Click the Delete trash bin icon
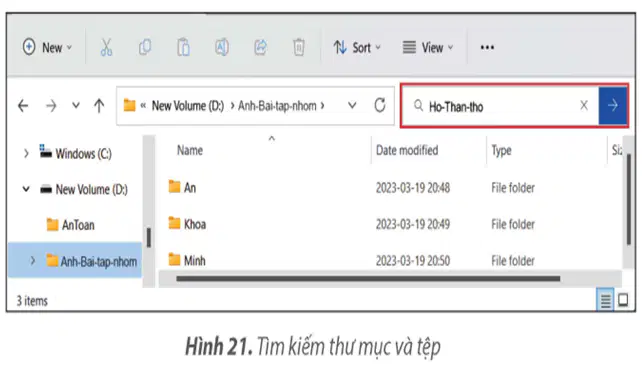 [x=299, y=48]
